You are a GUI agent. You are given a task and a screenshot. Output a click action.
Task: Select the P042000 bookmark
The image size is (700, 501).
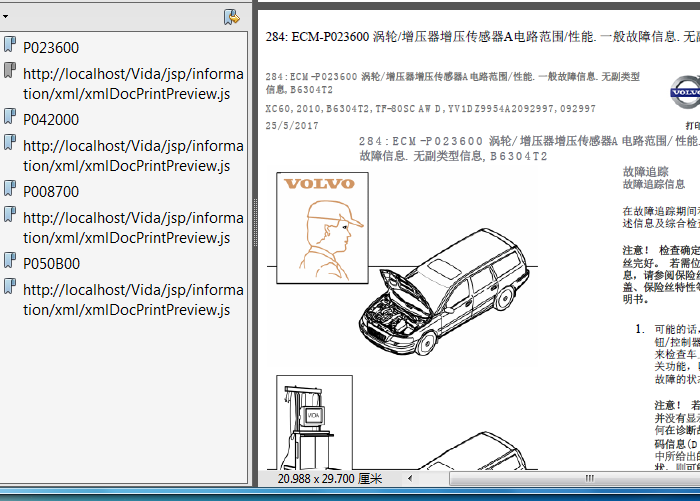click(51, 120)
